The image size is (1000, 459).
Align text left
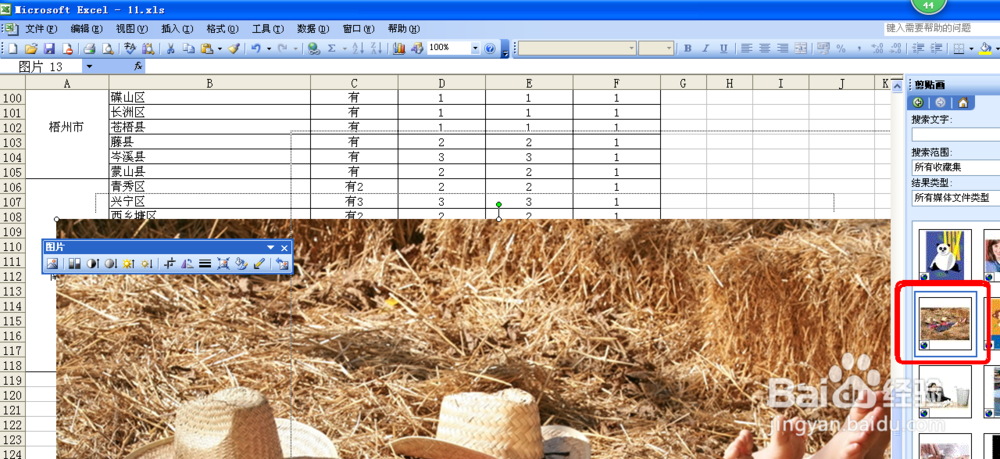coord(746,48)
